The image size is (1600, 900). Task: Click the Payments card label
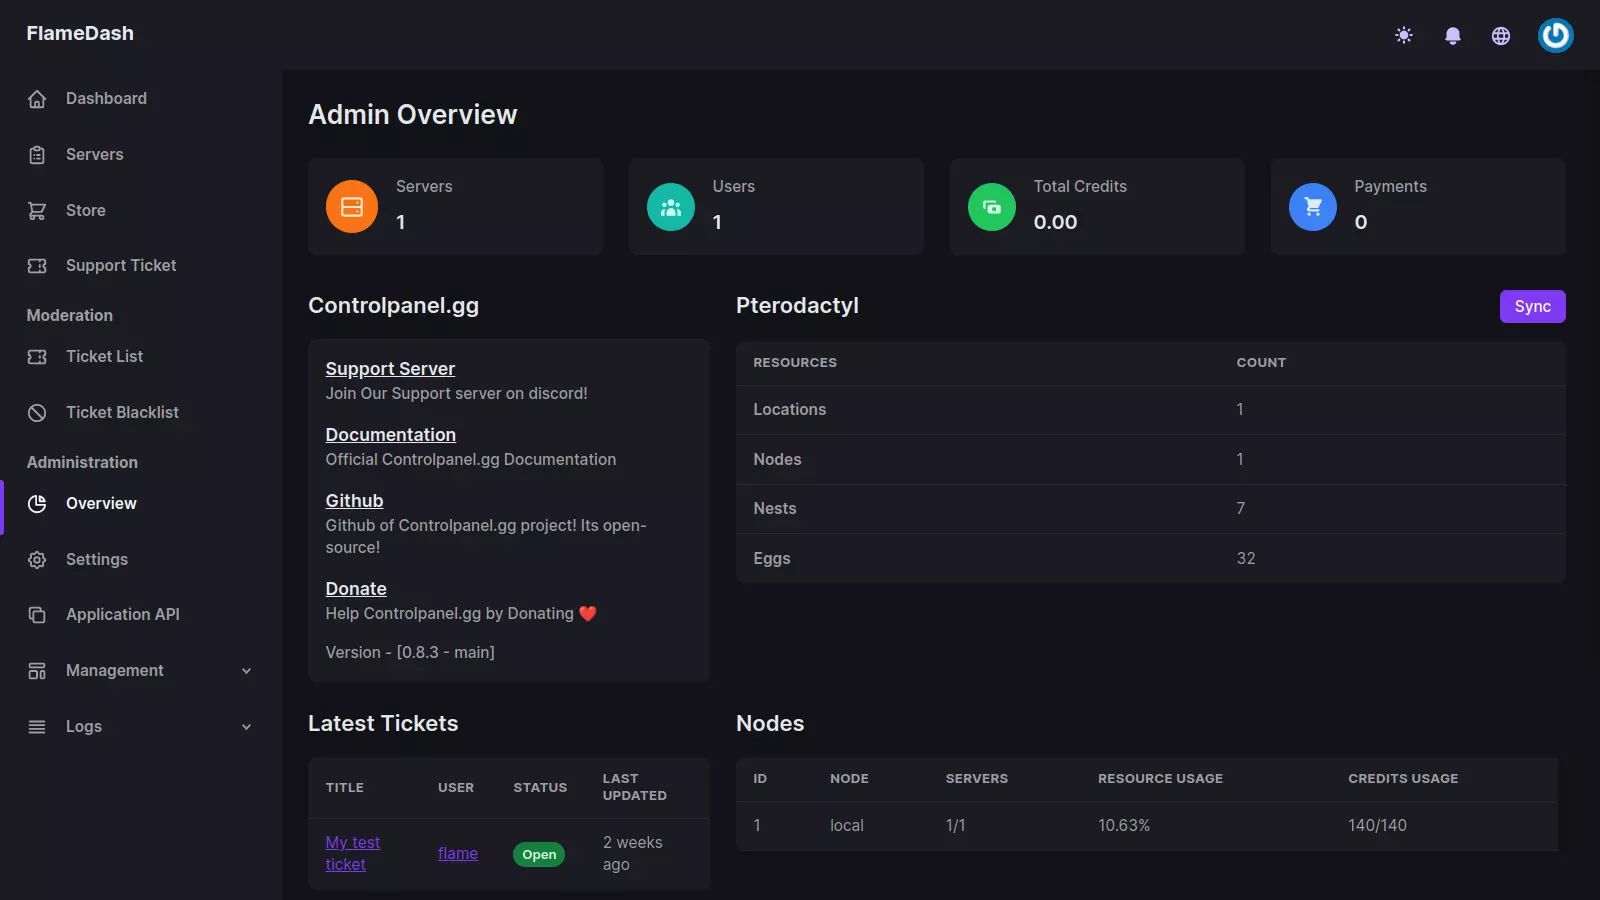(1390, 187)
